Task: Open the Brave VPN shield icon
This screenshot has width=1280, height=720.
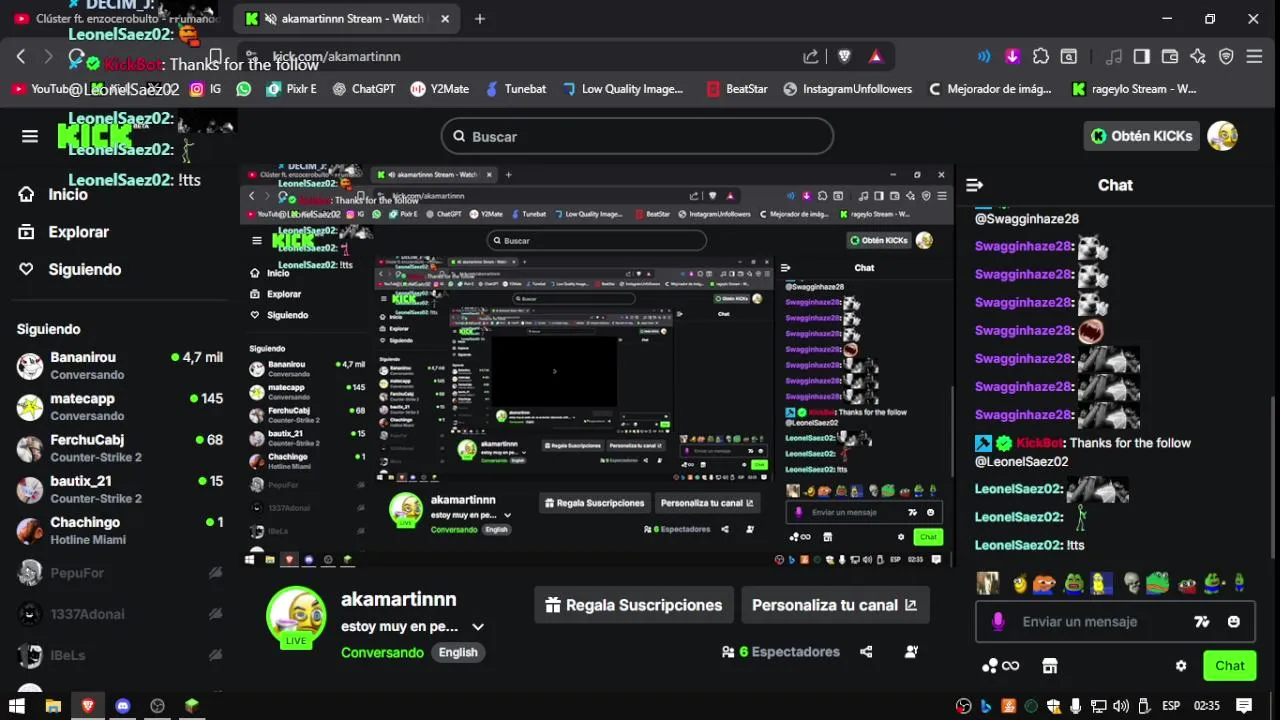Action: tap(1226, 56)
